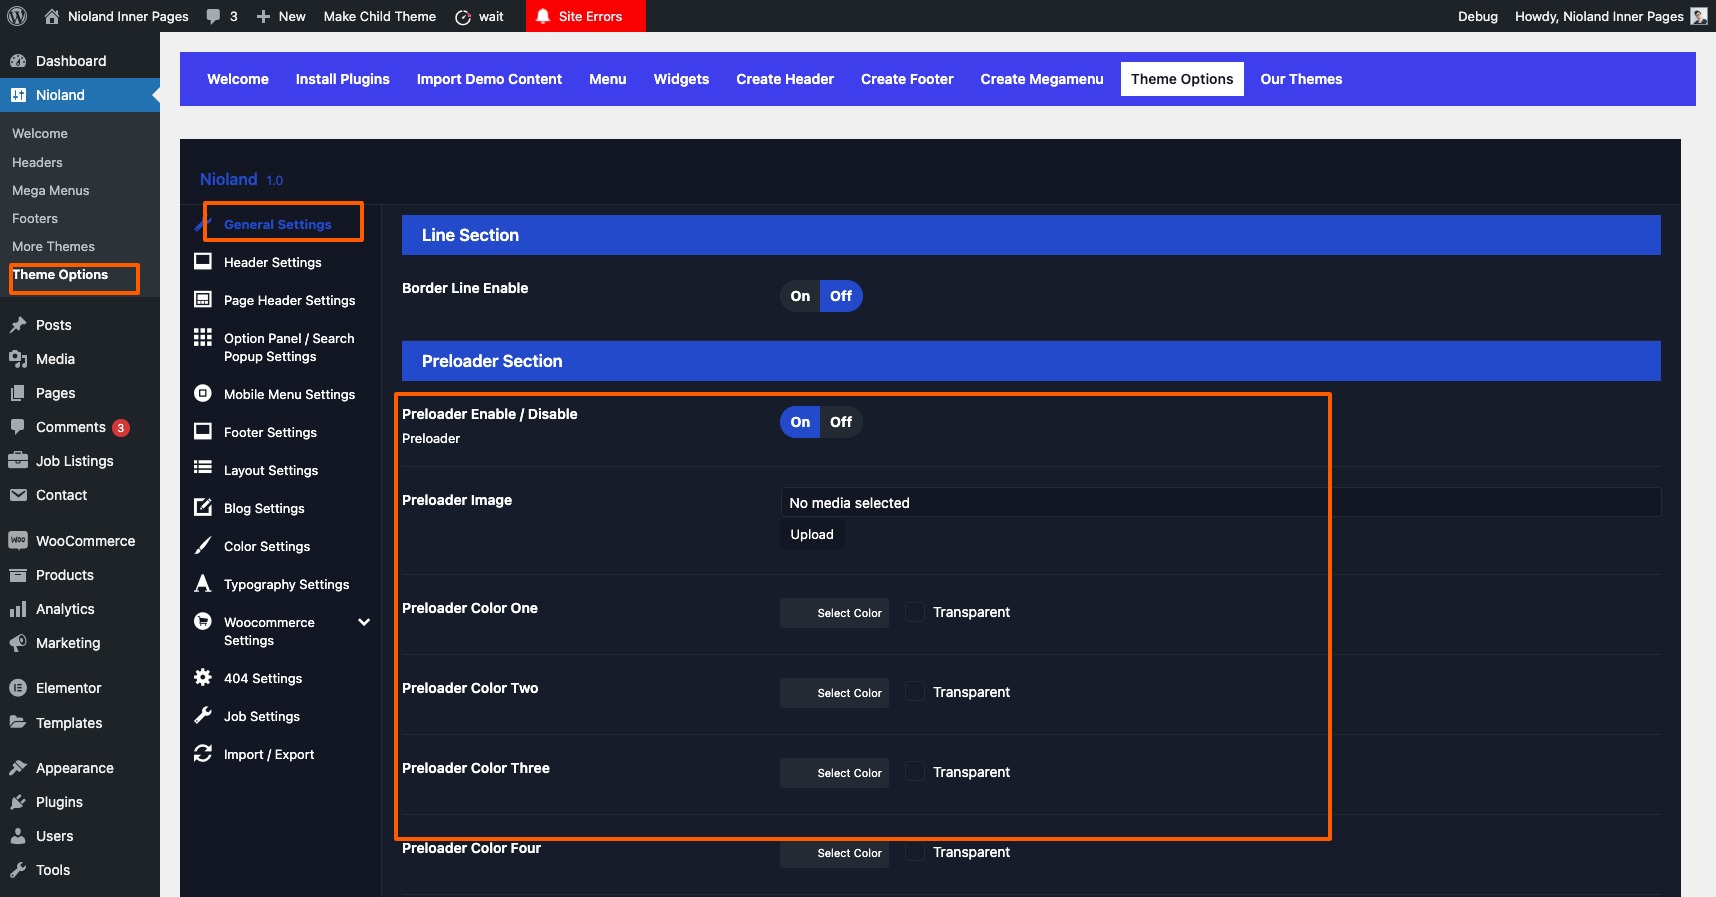Open the Site Errors notification
Viewport: 1716px width, 897px height.
click(585, 16)
